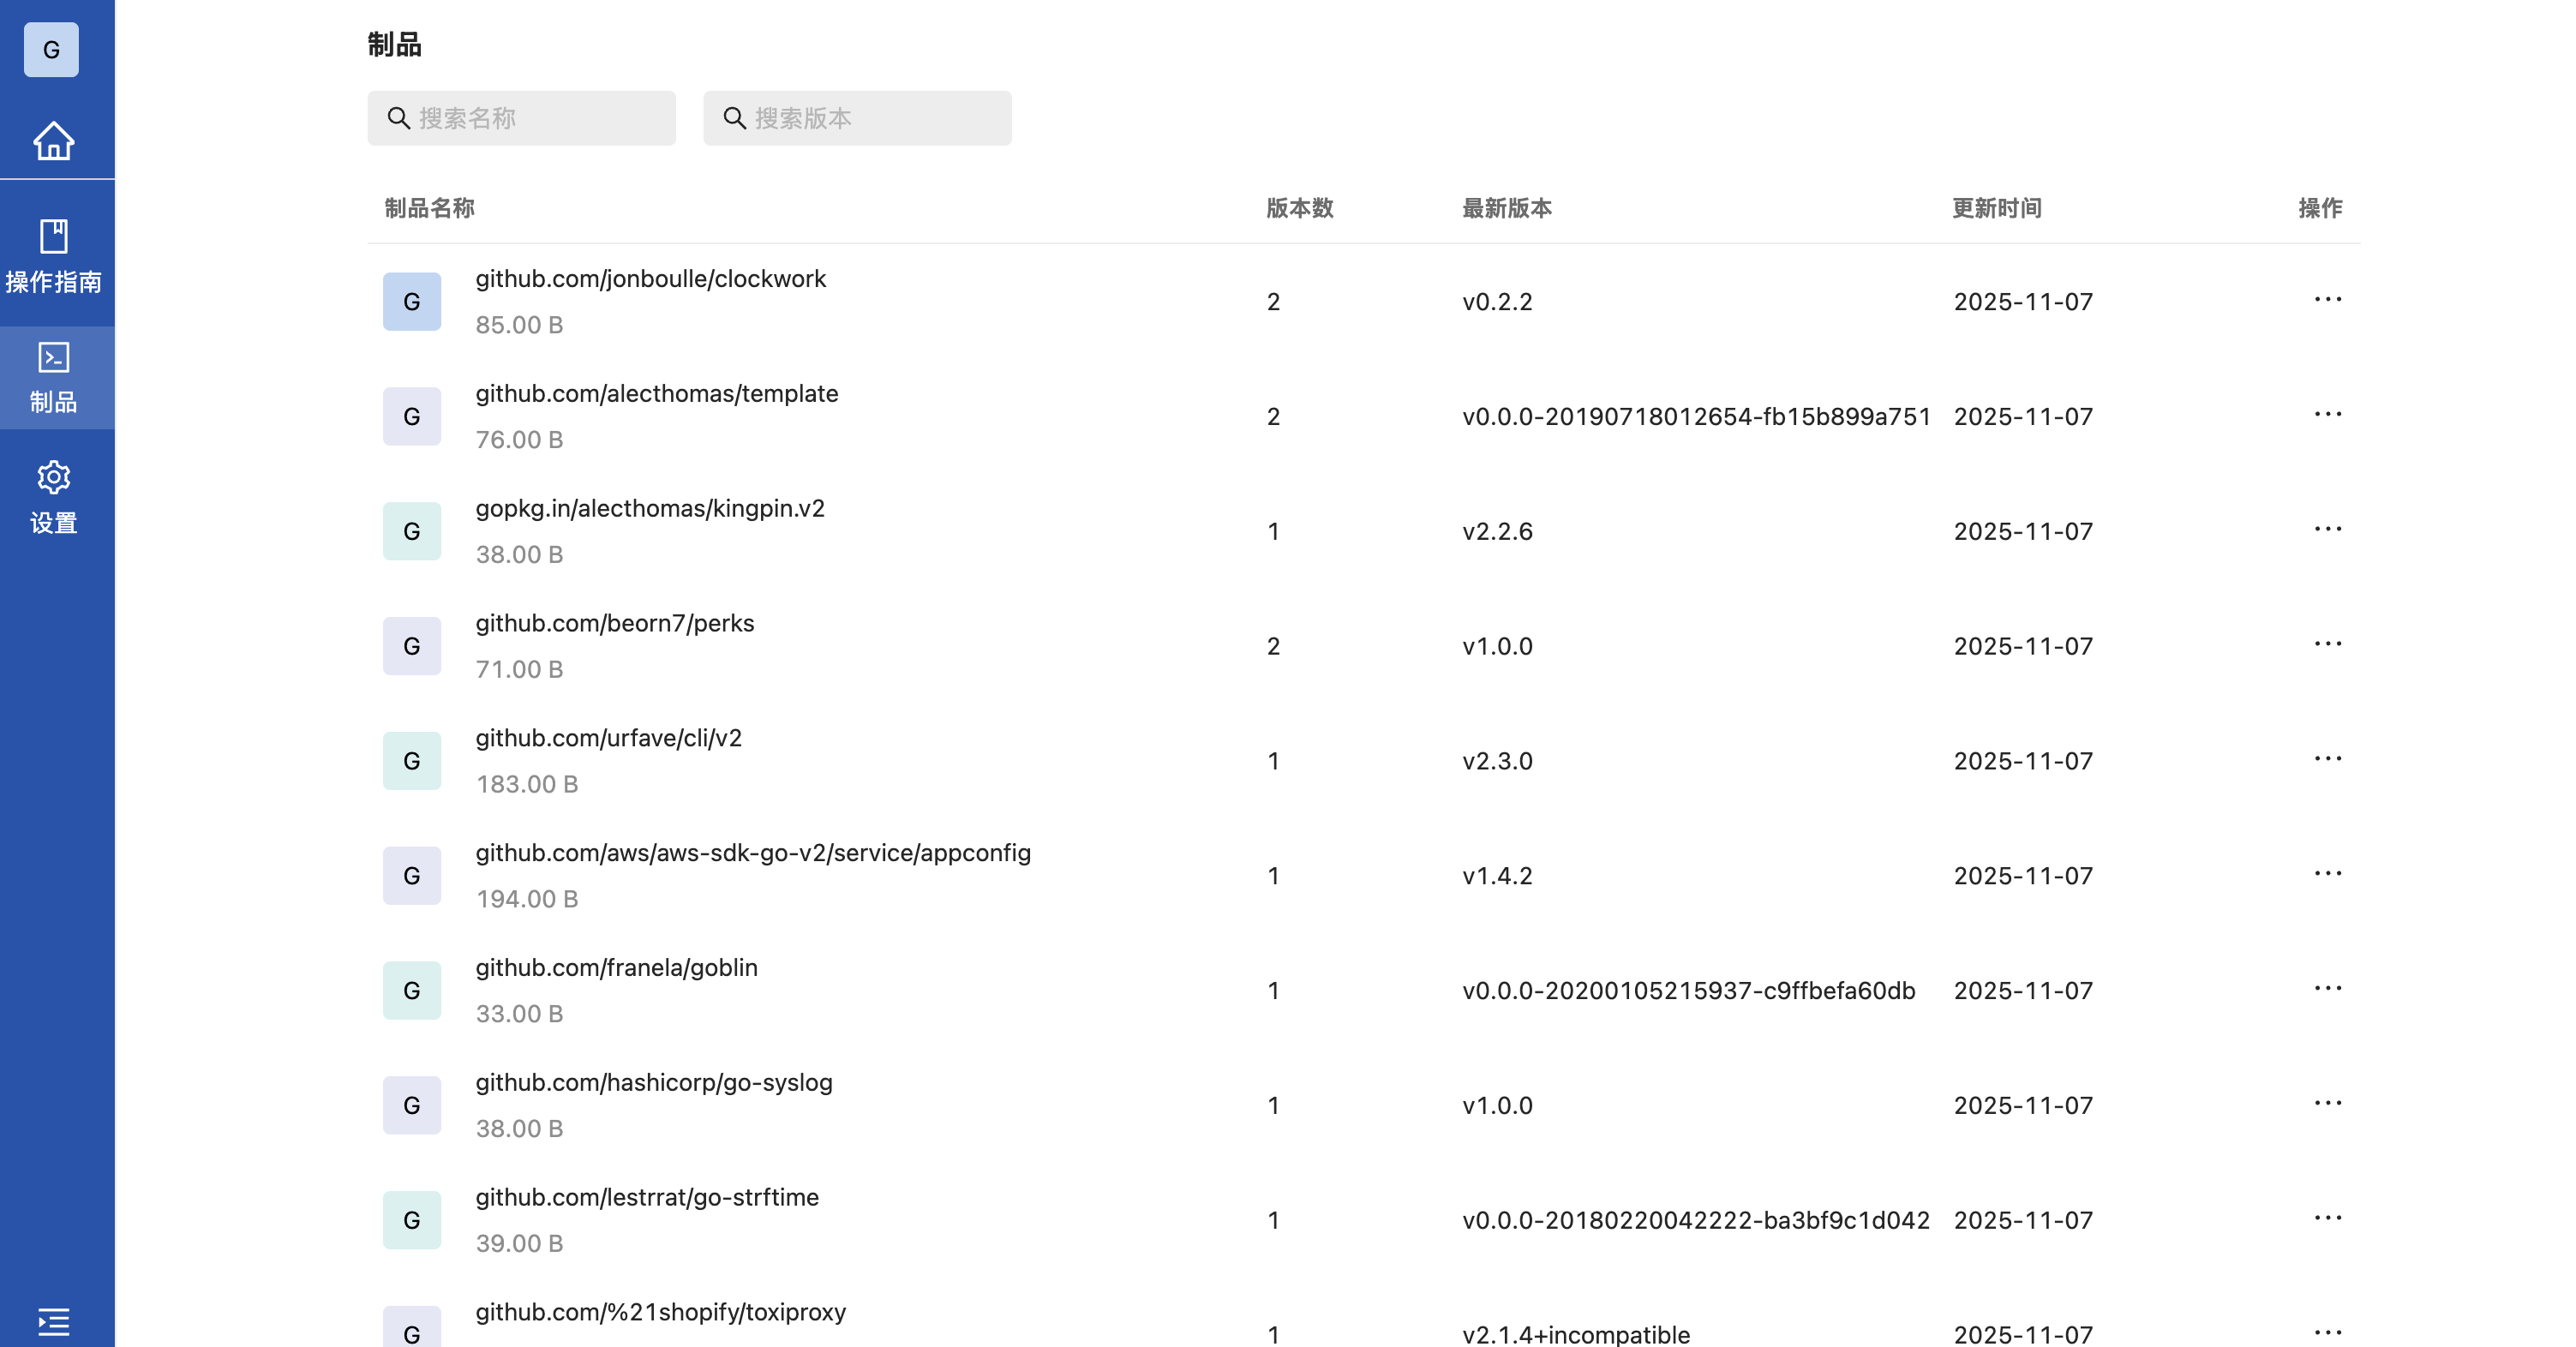Viewport: 2576px width, 1347px height.
Task: Click the clockwork package G icon
Action: [x=411, y=301]
